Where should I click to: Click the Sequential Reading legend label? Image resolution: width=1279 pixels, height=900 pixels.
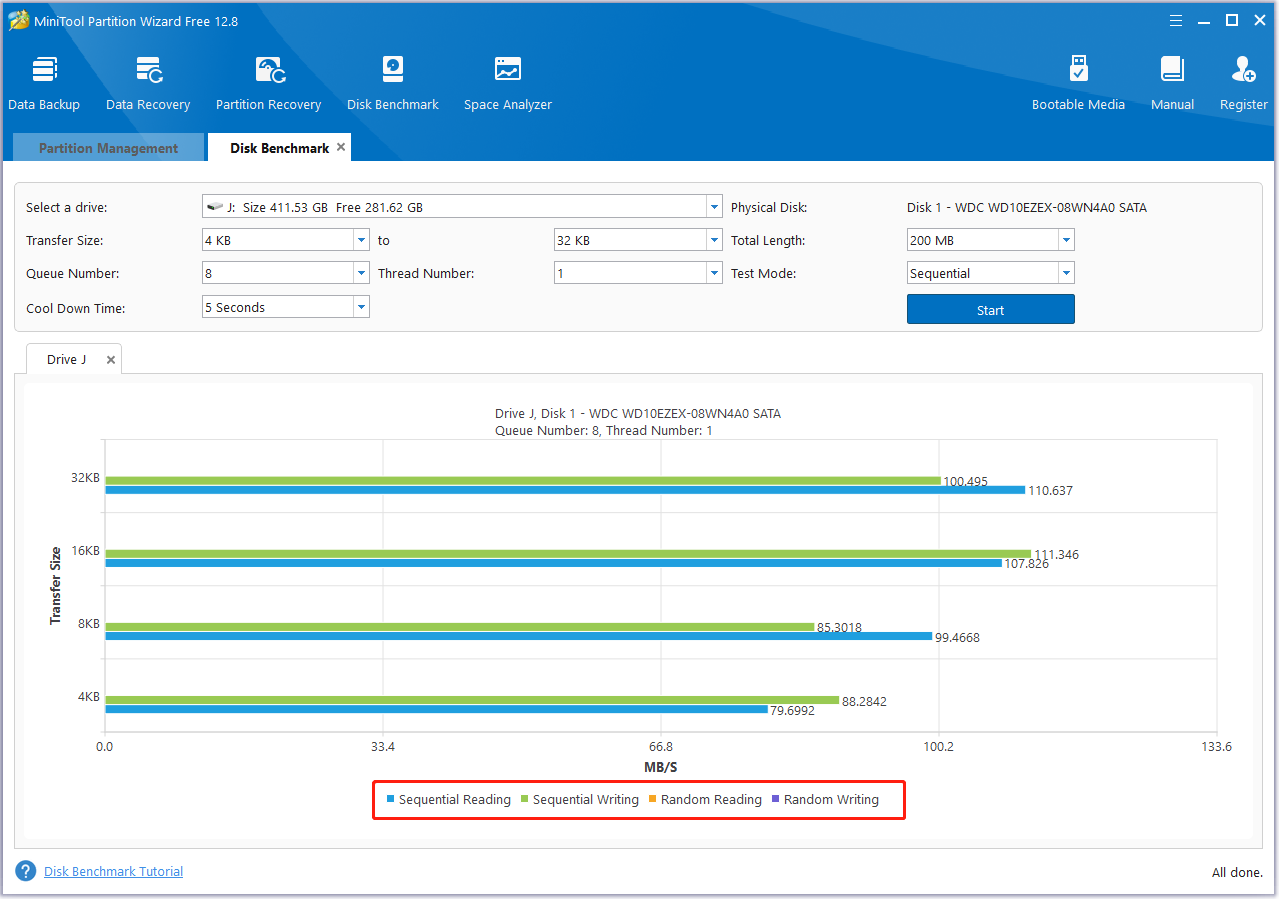click(455, 799)
